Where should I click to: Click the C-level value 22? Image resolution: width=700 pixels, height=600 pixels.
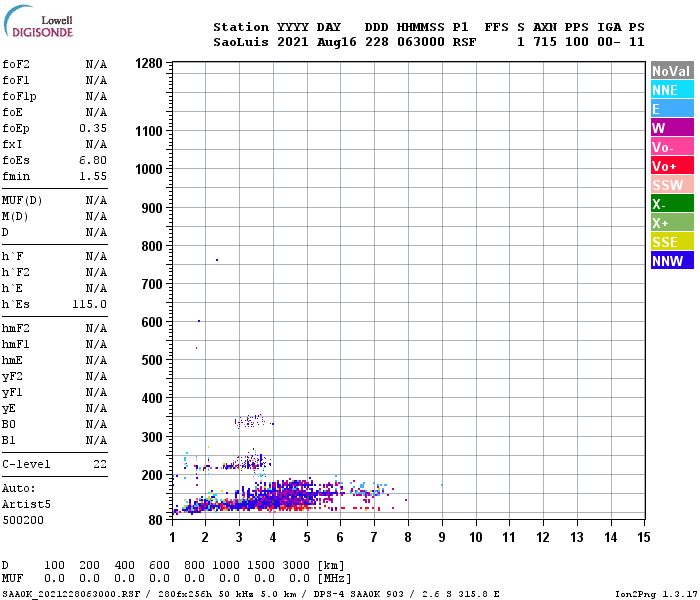point(100,464)
